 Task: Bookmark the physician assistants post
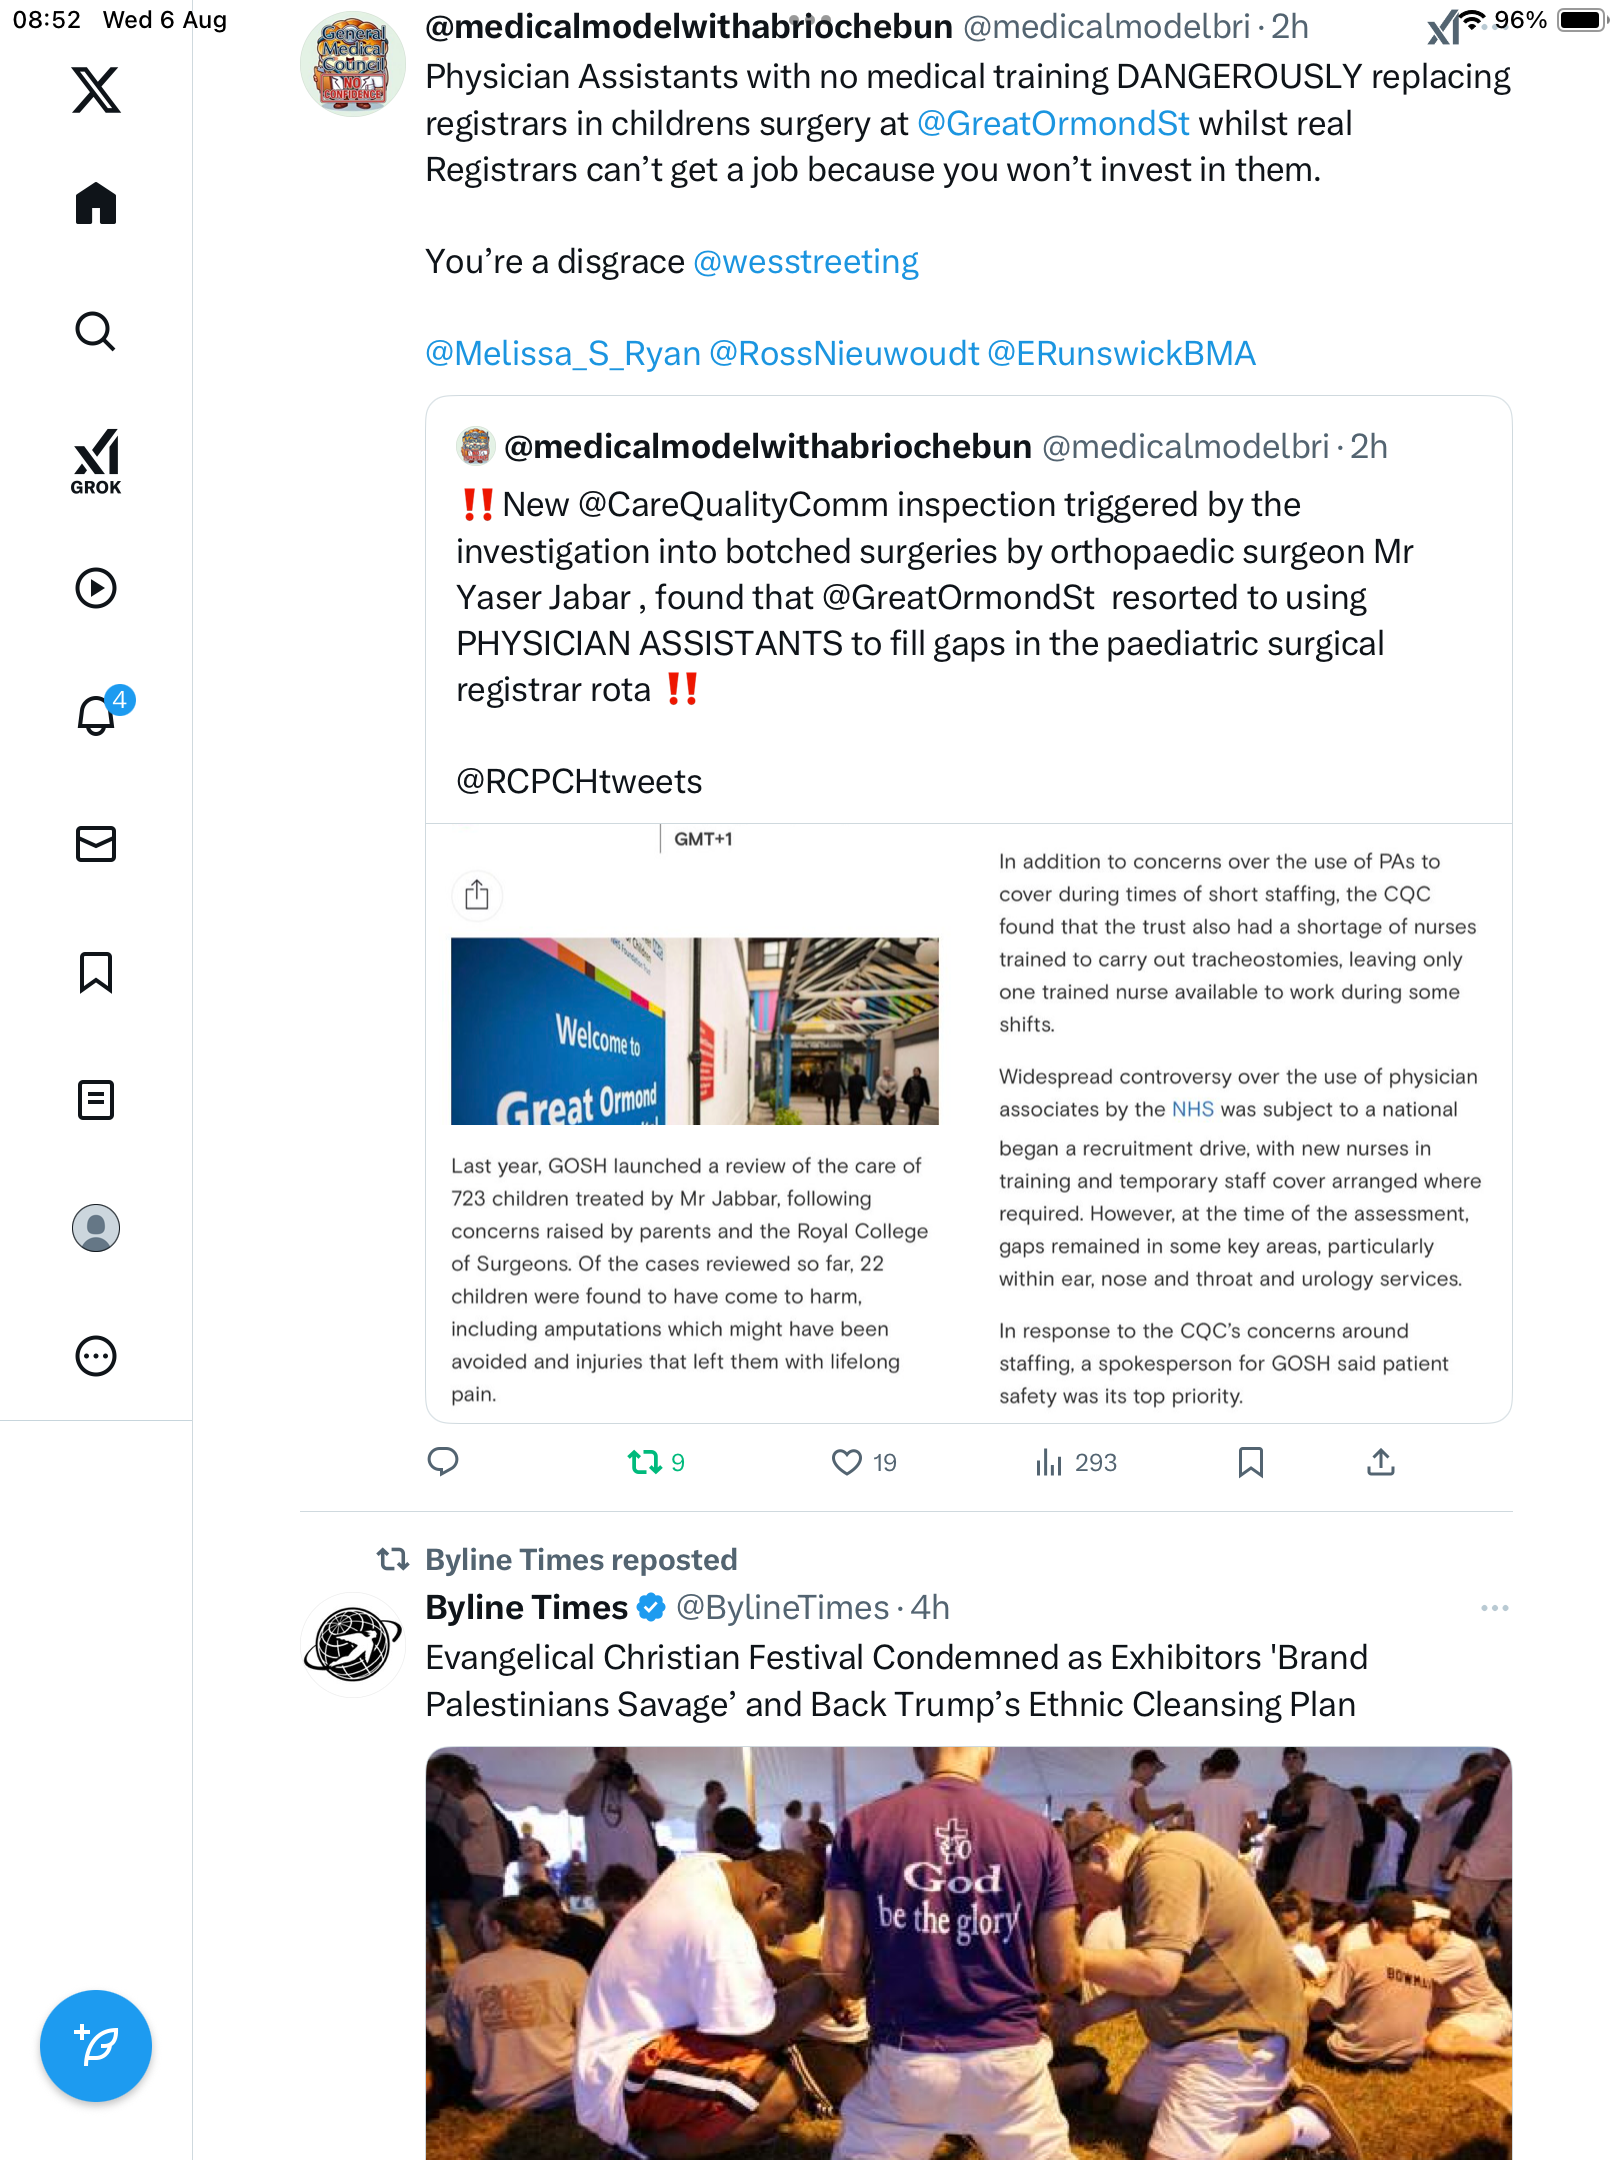click(x=1251, y=1462)
